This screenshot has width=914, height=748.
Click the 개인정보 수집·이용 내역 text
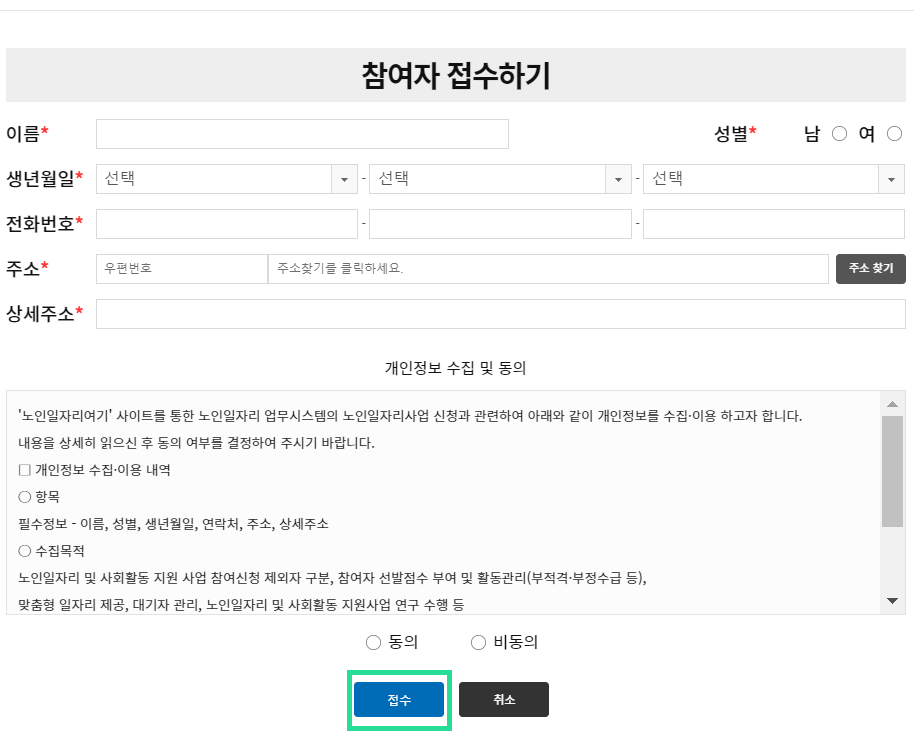click(x=103, y=470)
